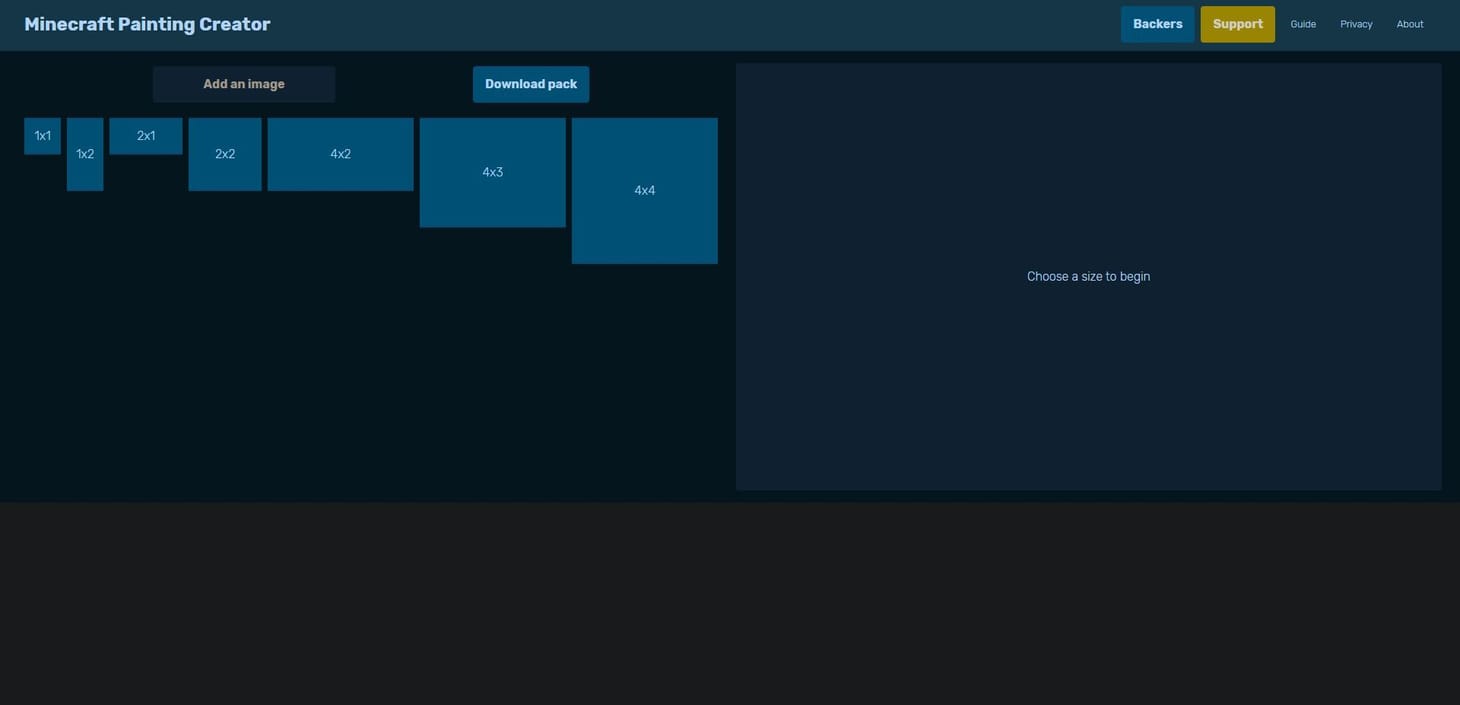Open the Backers page
Screen dimensions: 1460x705
pyautogui.click(x=1157, y=24)
